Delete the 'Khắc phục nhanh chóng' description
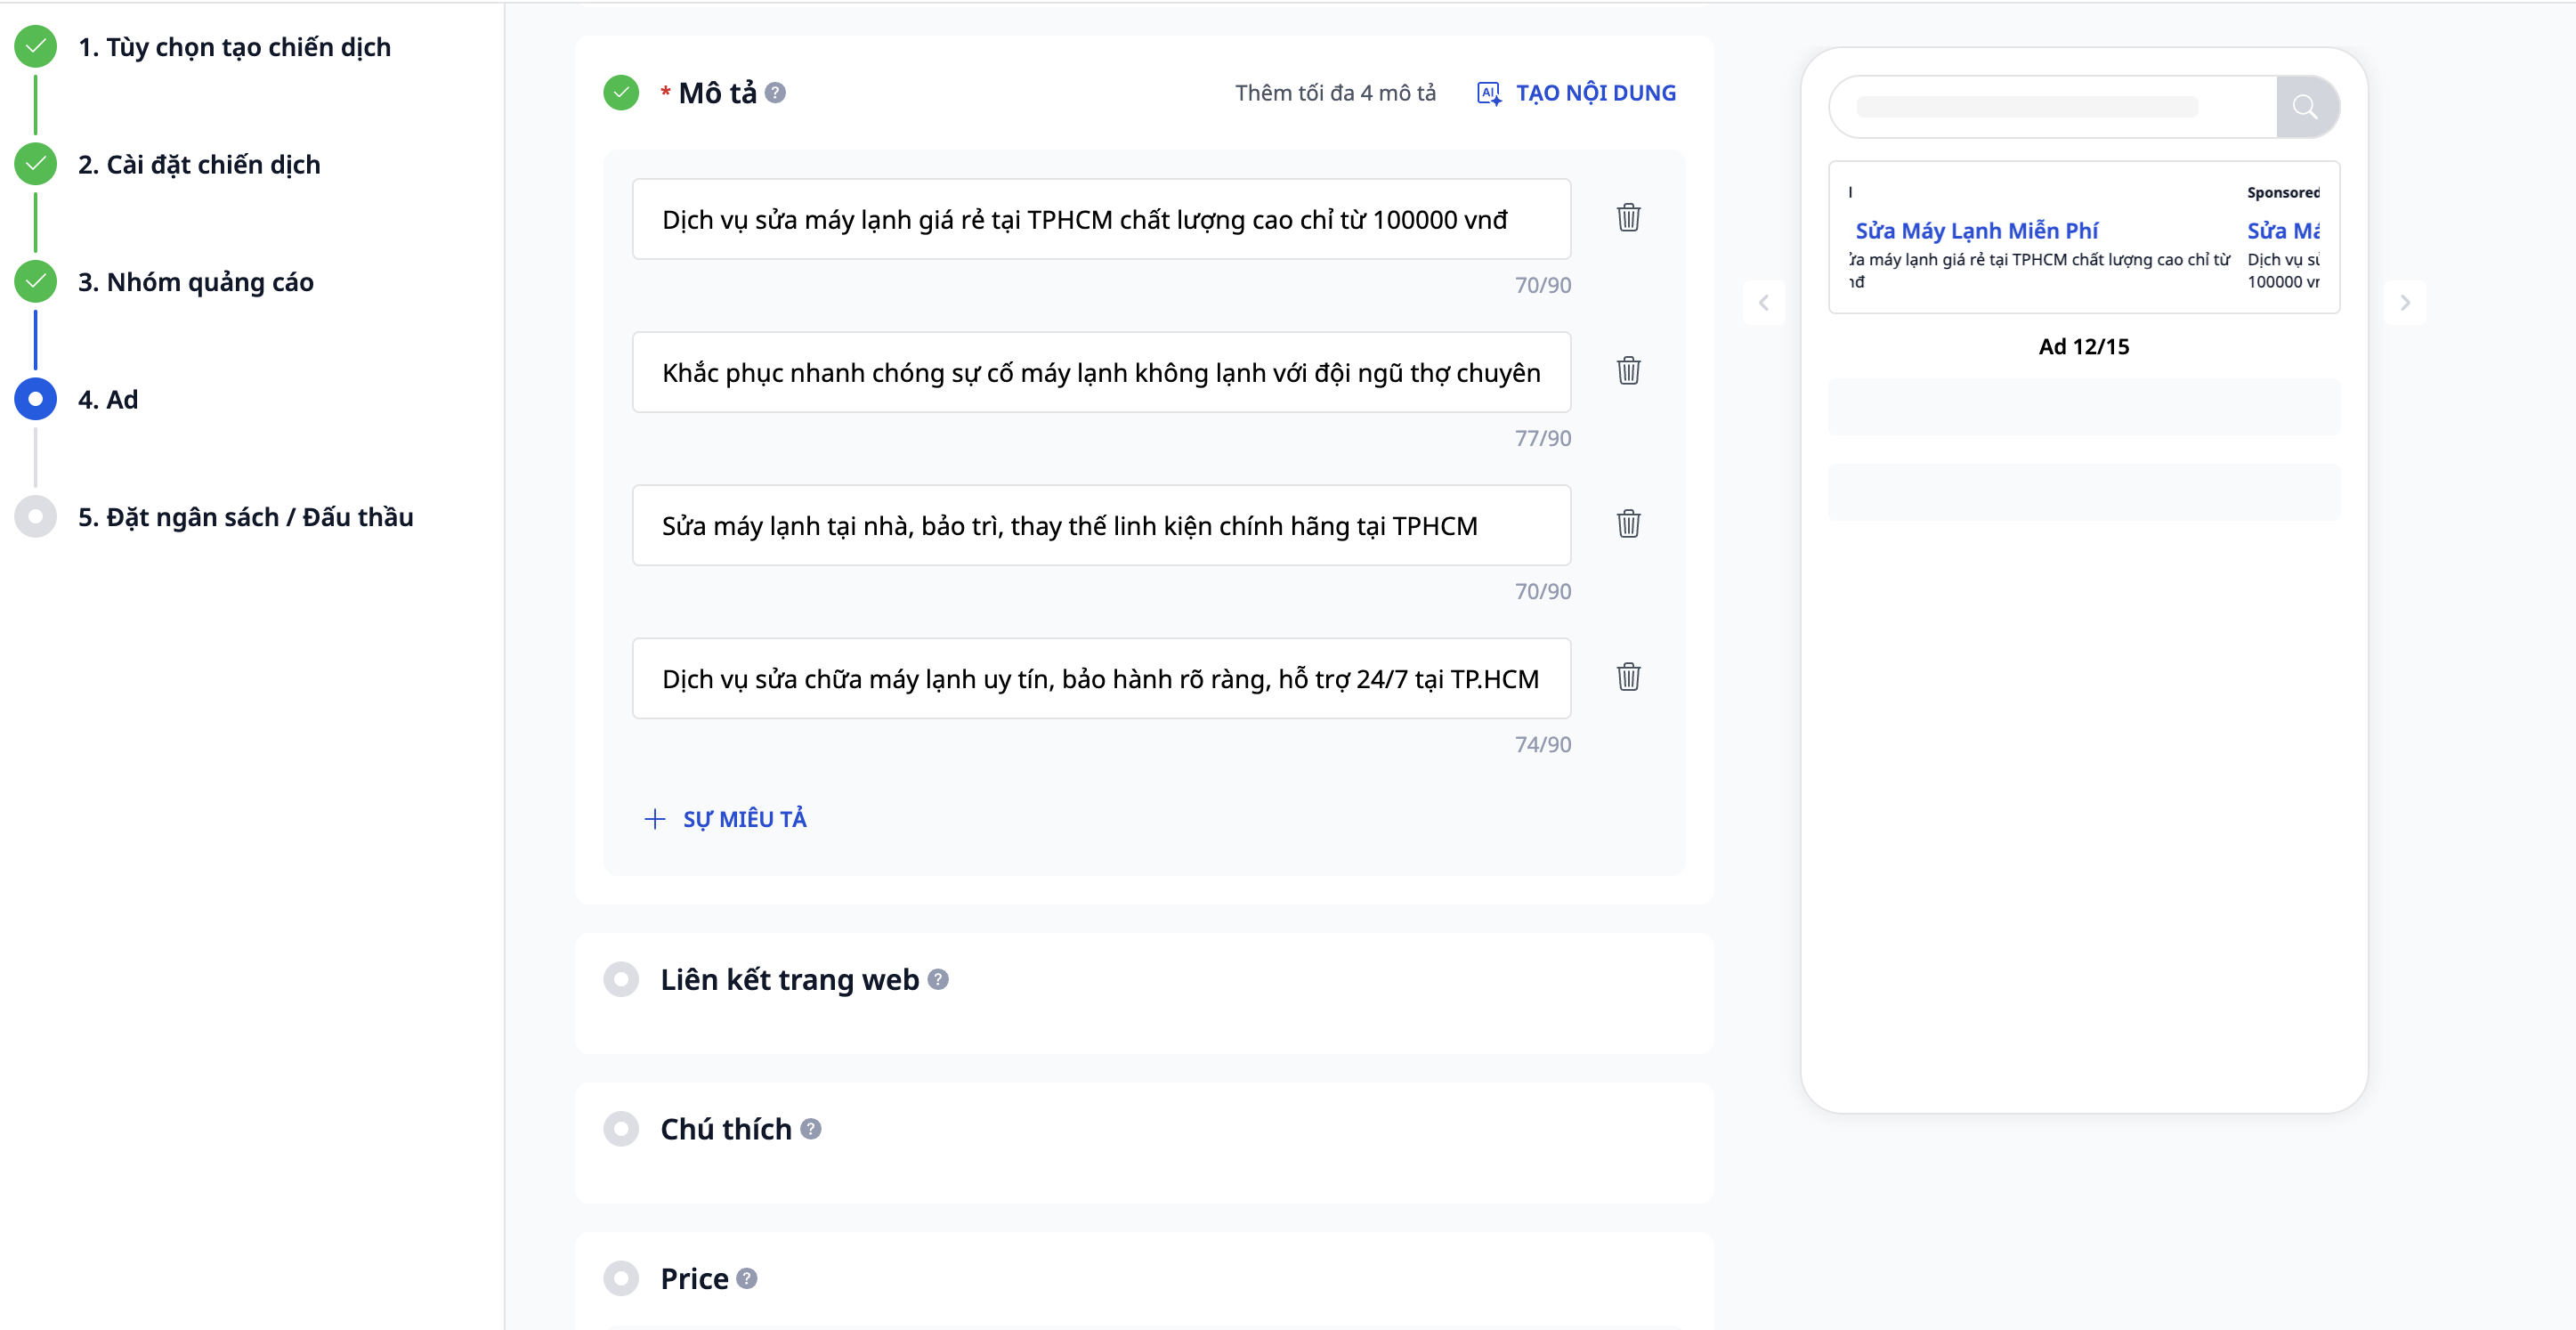The height and width of the screenshot is (1330, 2576). 1628,371
